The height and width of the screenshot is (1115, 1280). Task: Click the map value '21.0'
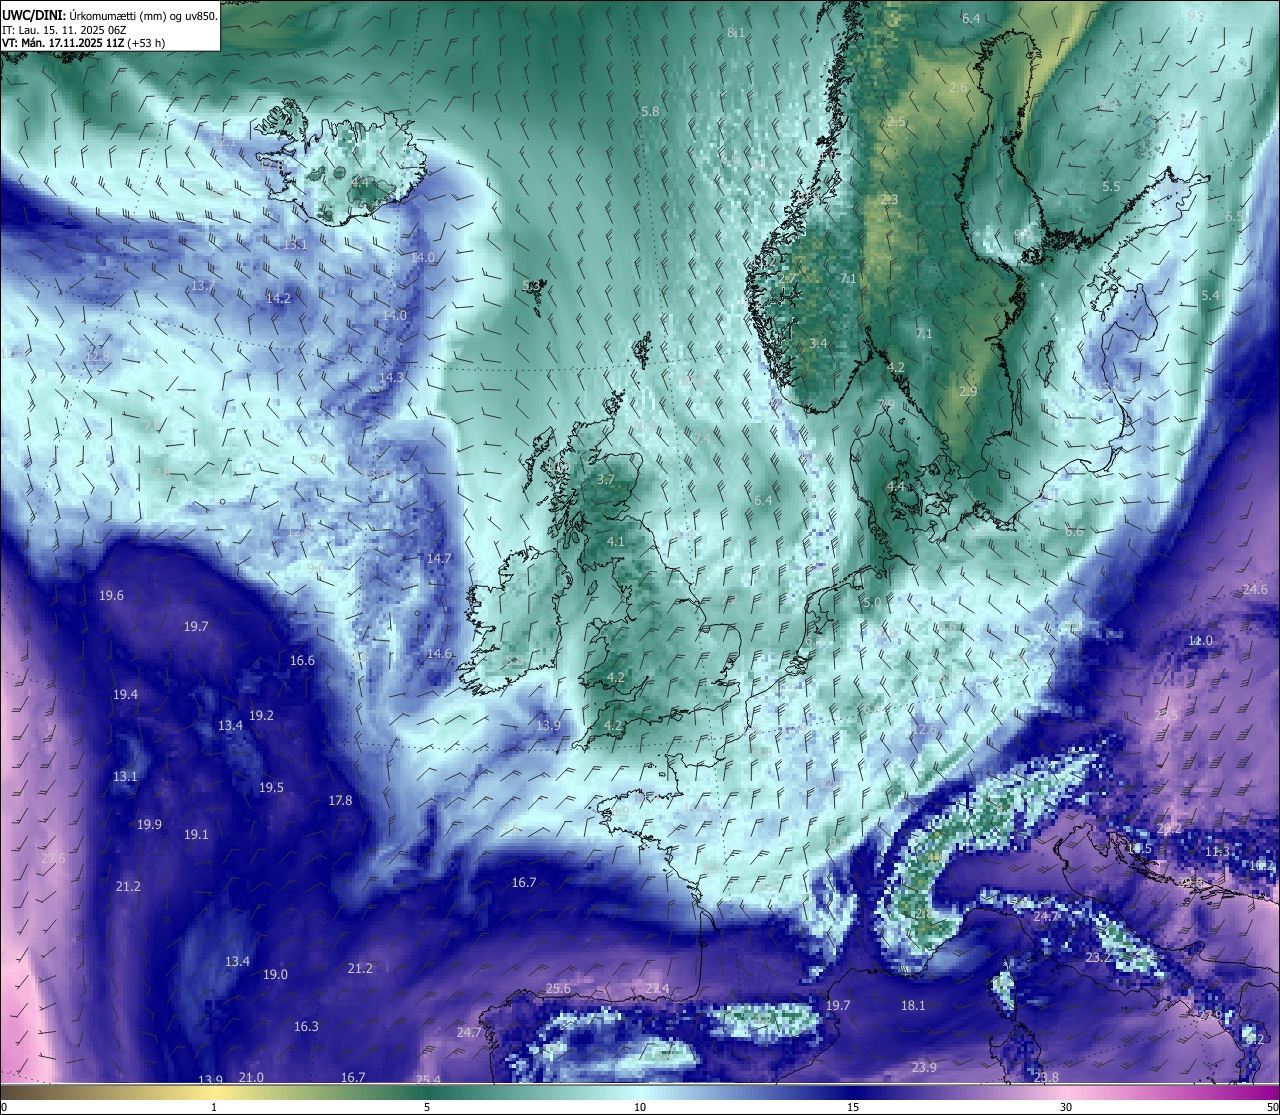click(251, 1078)
